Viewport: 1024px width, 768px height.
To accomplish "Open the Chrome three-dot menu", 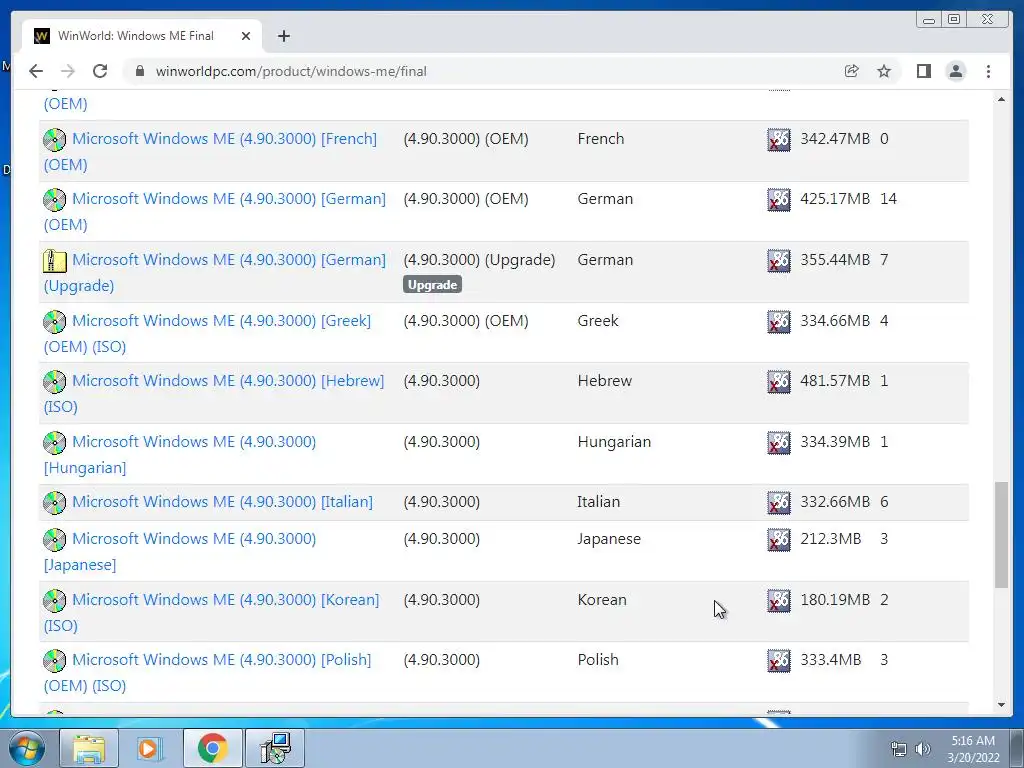I will tap(988, 71).
